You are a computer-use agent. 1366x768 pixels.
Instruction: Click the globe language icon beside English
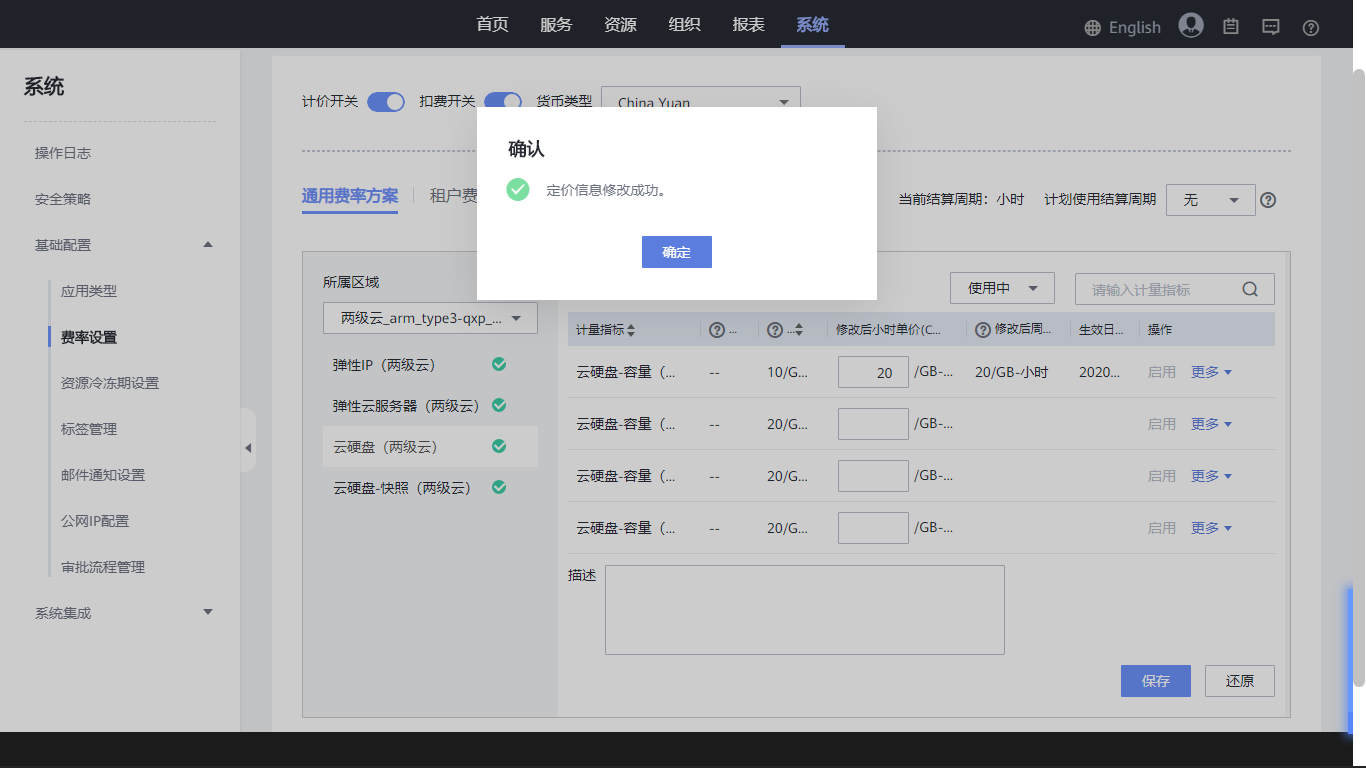click(x=1093, y=28)
